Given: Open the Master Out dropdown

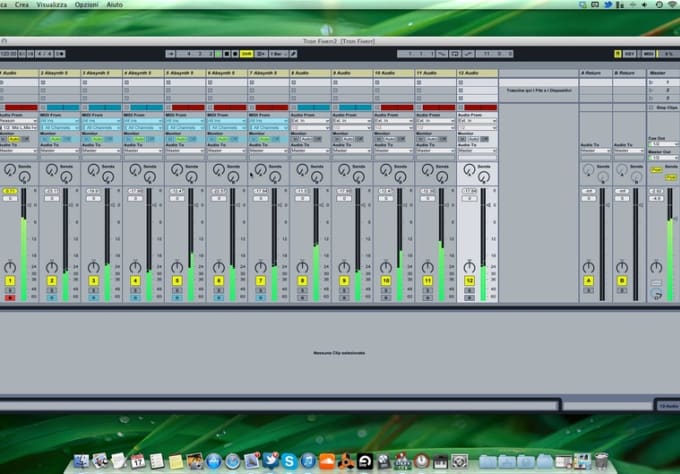Looking at the screenshot, I should pos(663,157).
